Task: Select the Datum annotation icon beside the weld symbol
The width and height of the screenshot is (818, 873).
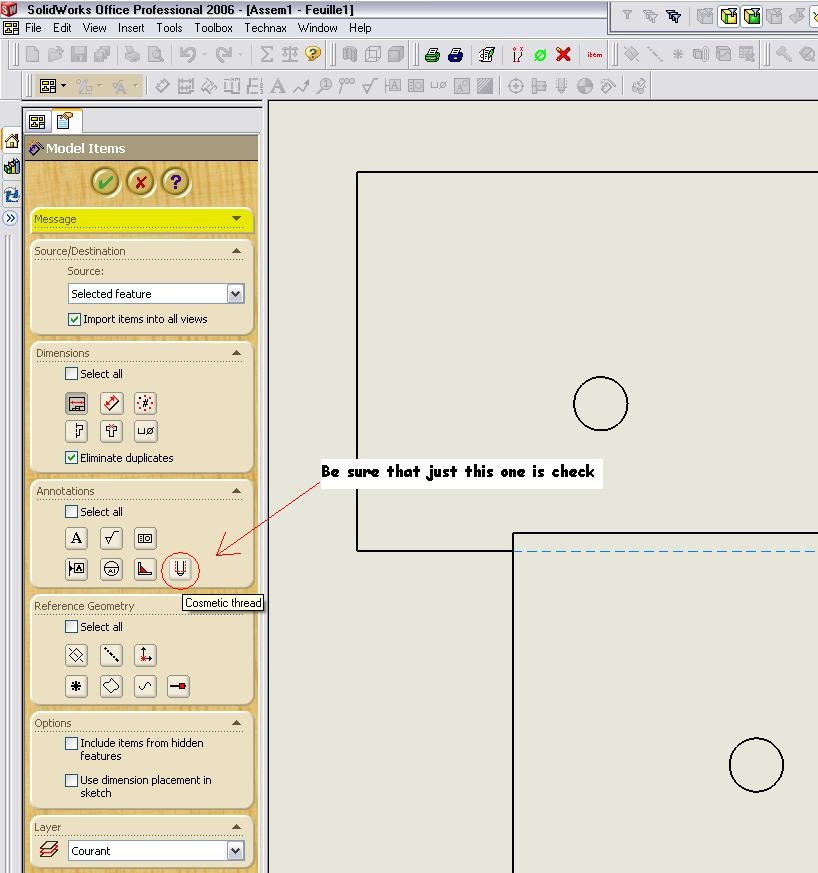Action: (x=76, y=569)
